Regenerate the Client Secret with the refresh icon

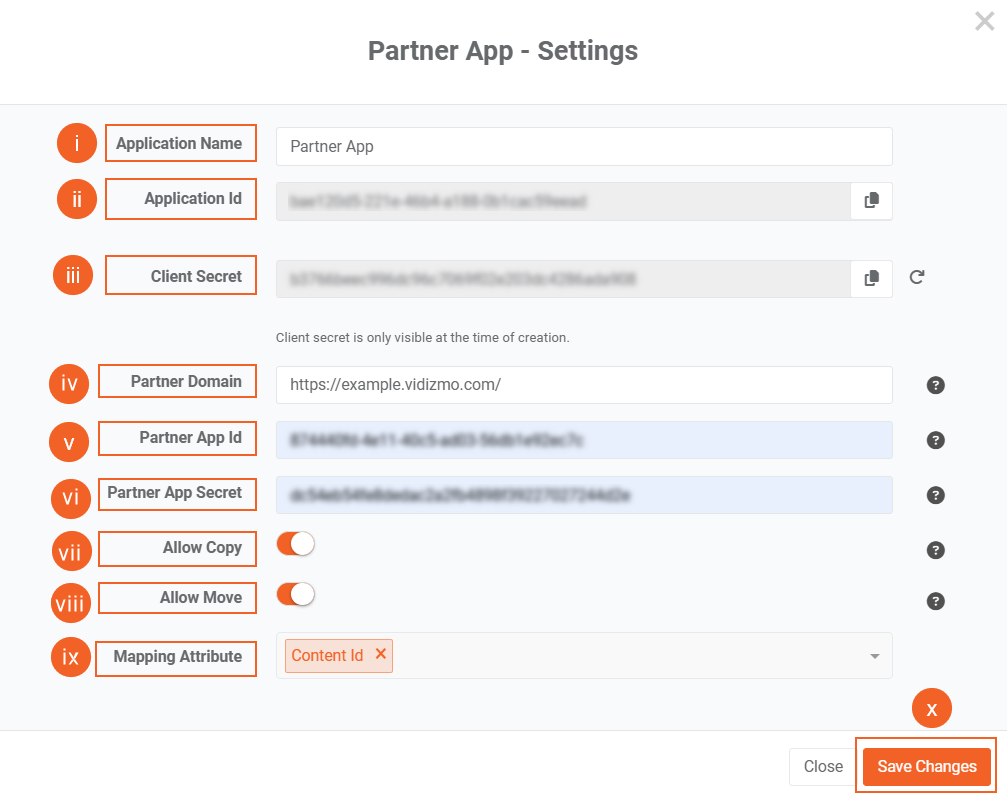(916, 278)
